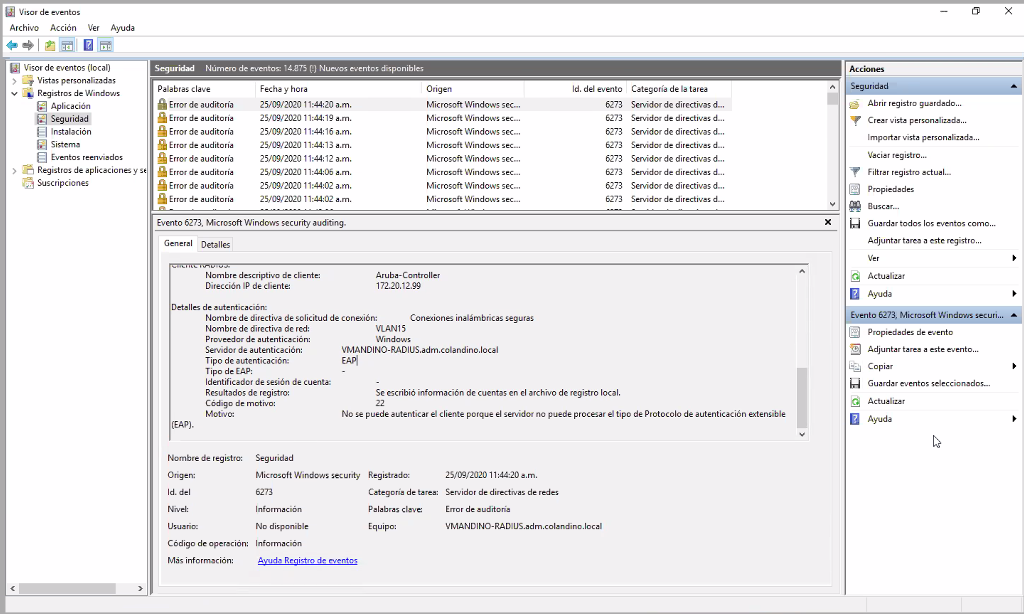
Task: Click Vaciar registro action
Action: 897,155
